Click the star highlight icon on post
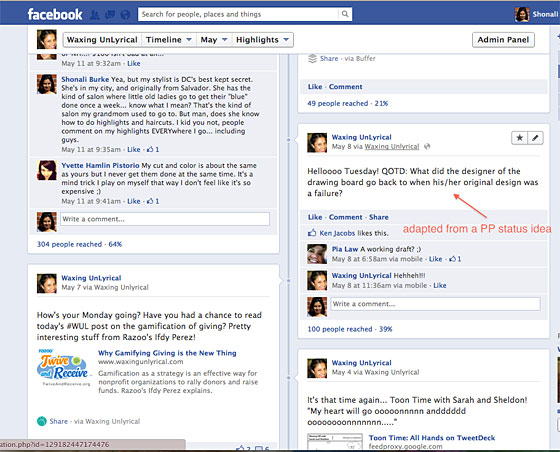This screenshot has width=560, height=452. click(x=520, y=137)
